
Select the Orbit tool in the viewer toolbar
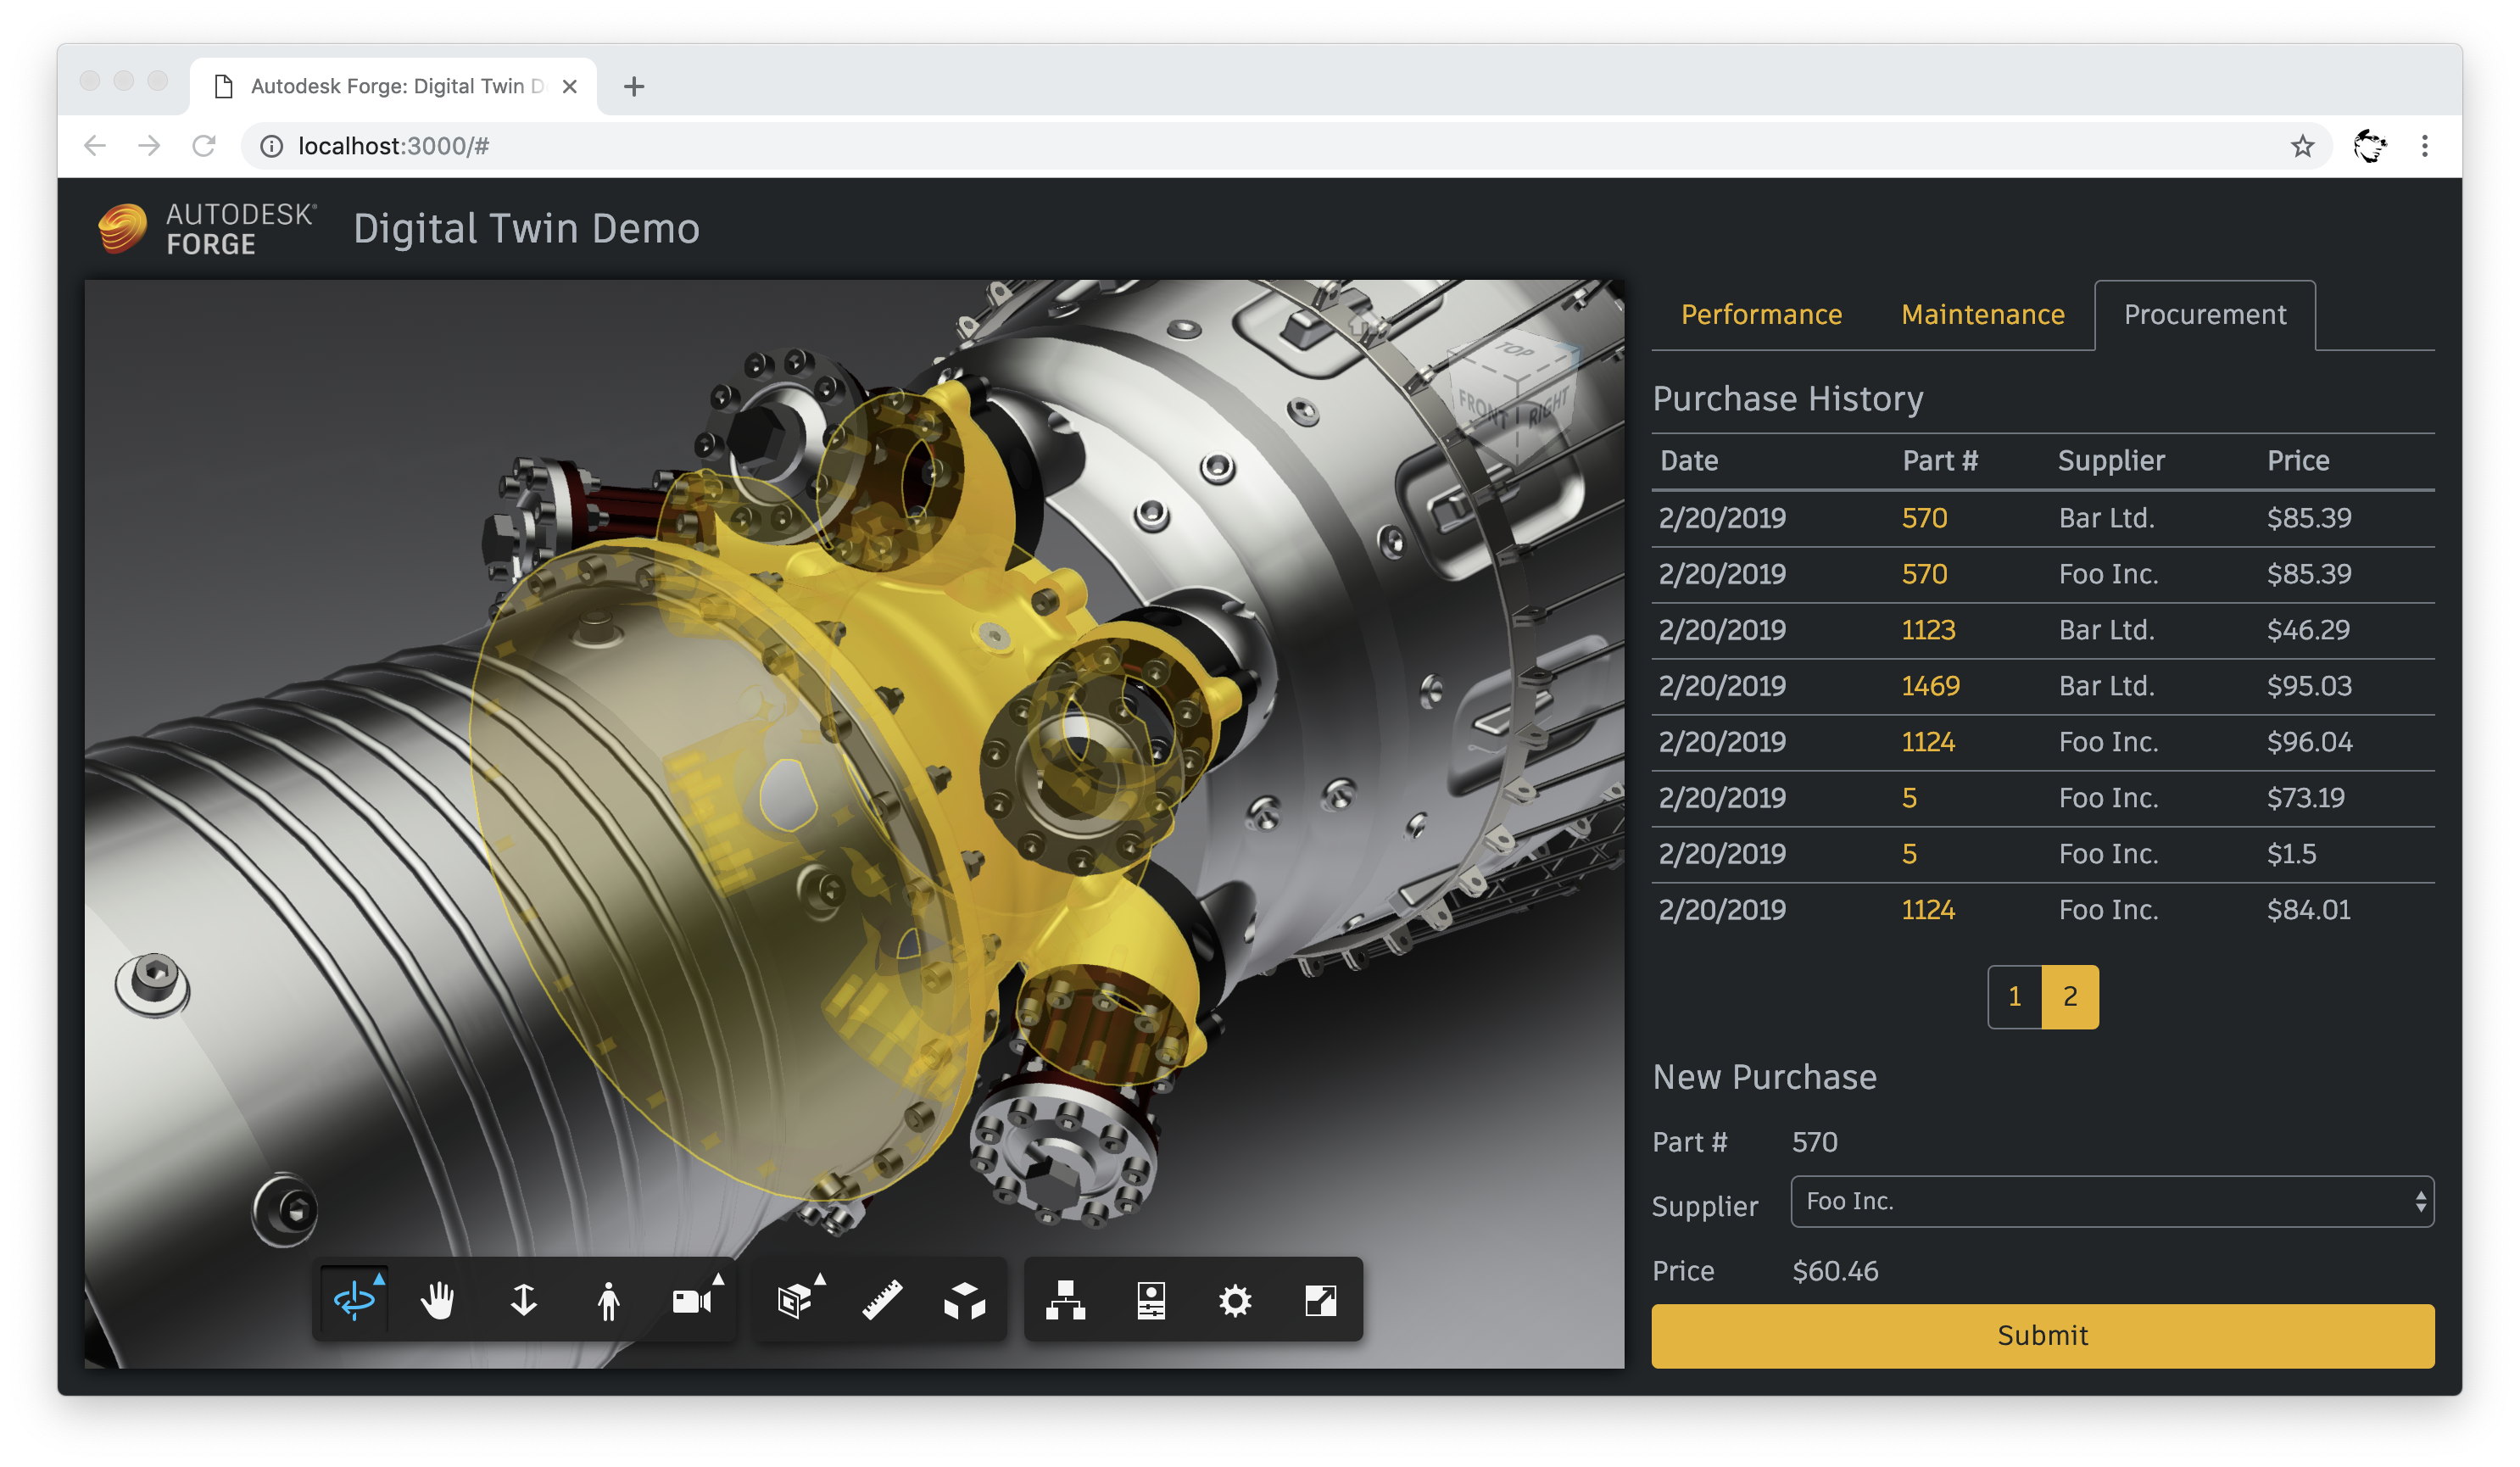pos(354,1300)
